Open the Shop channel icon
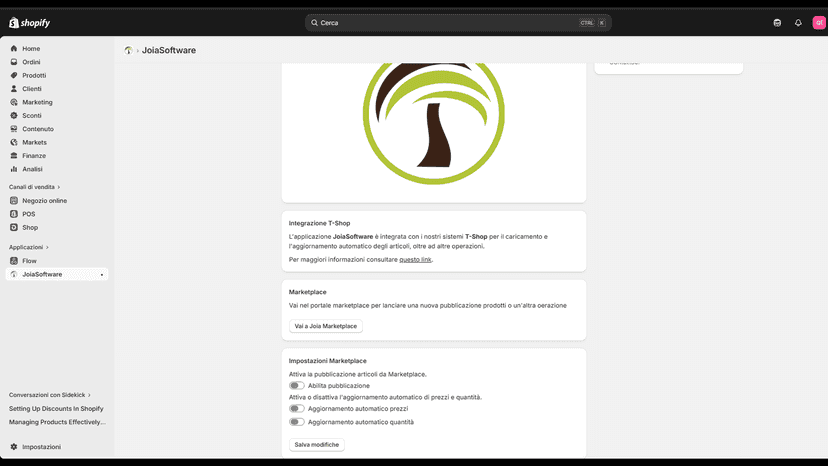 click(x=14, y=227)
